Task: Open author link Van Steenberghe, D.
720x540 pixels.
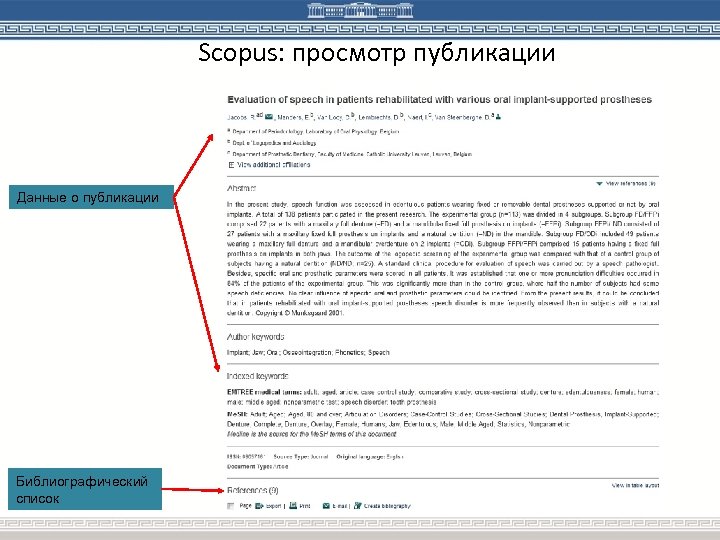Action: pos(462,118)
